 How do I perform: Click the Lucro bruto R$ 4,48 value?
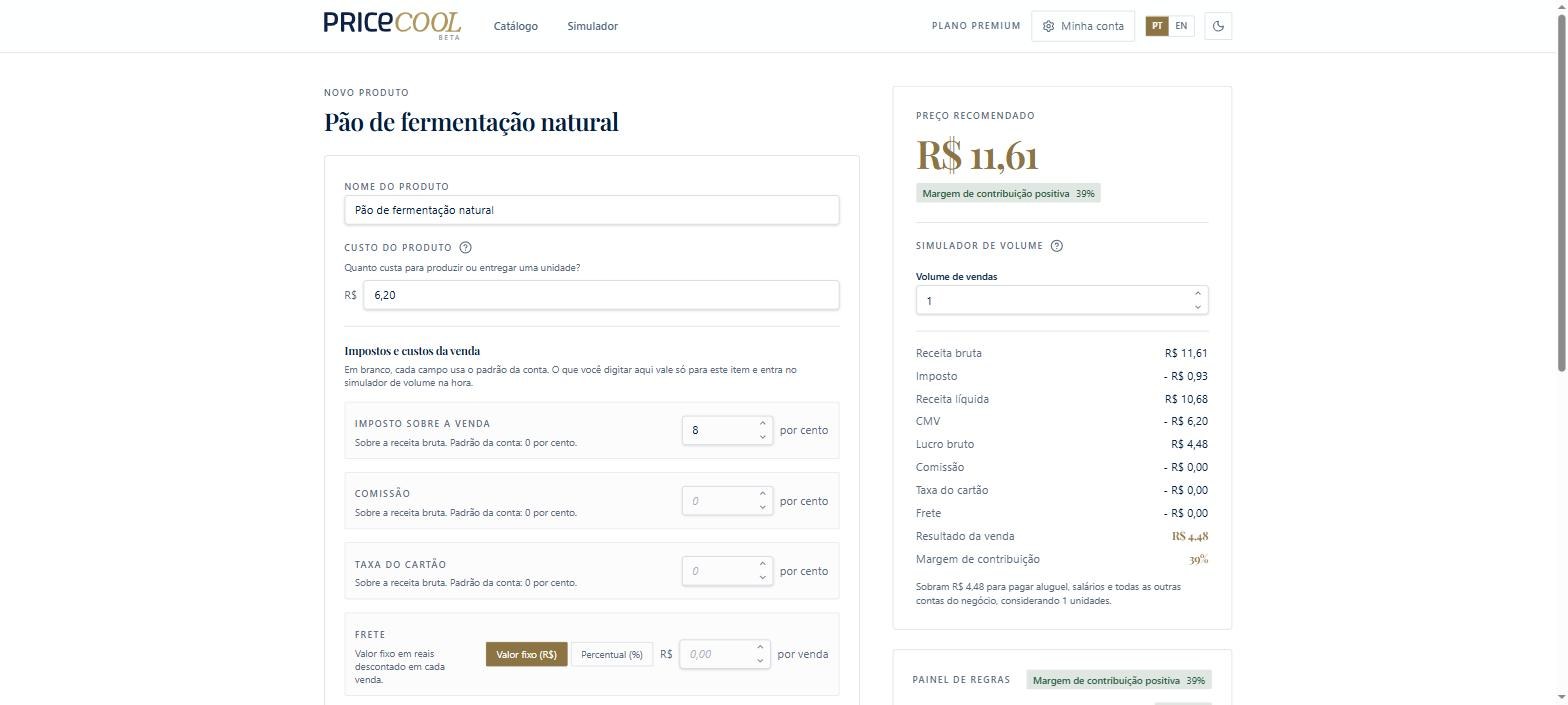[1189, 444]
